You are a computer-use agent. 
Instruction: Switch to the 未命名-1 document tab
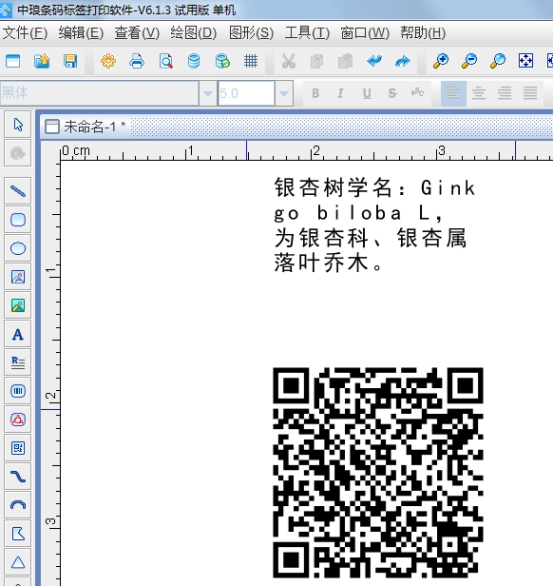[x=85, y=127]
